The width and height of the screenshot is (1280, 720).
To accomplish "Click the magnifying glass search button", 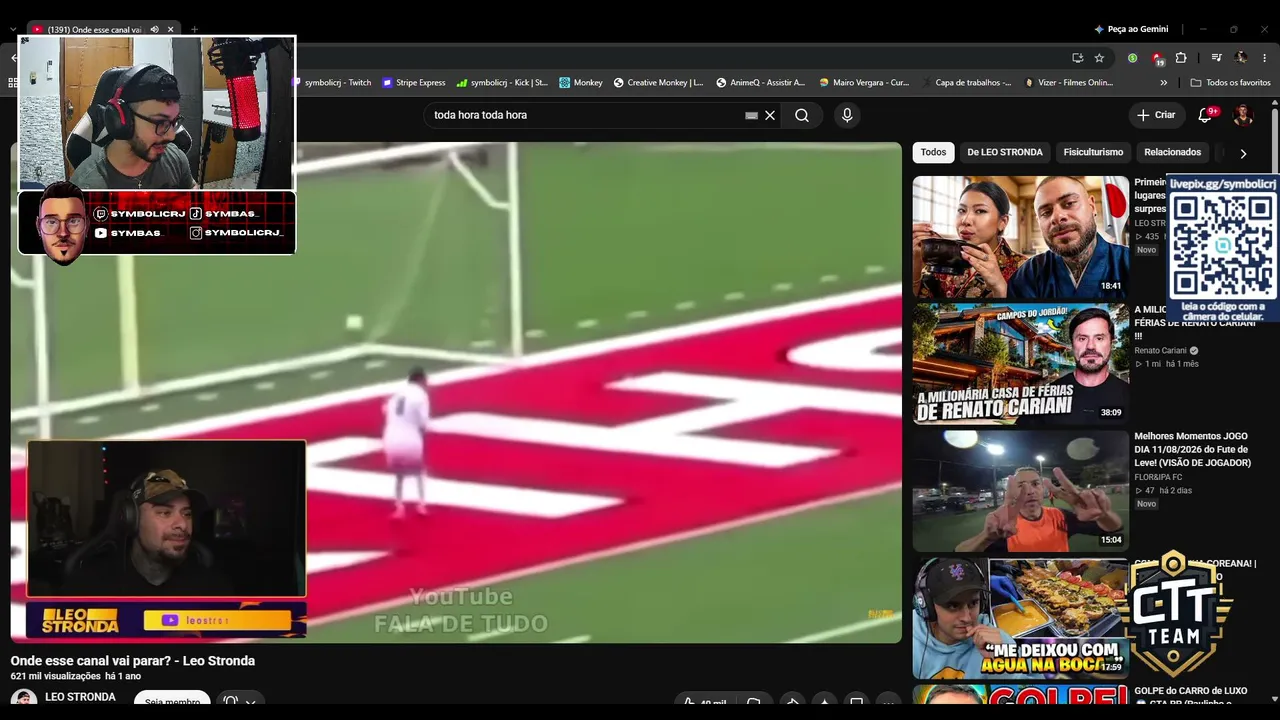I will [802, 115].
